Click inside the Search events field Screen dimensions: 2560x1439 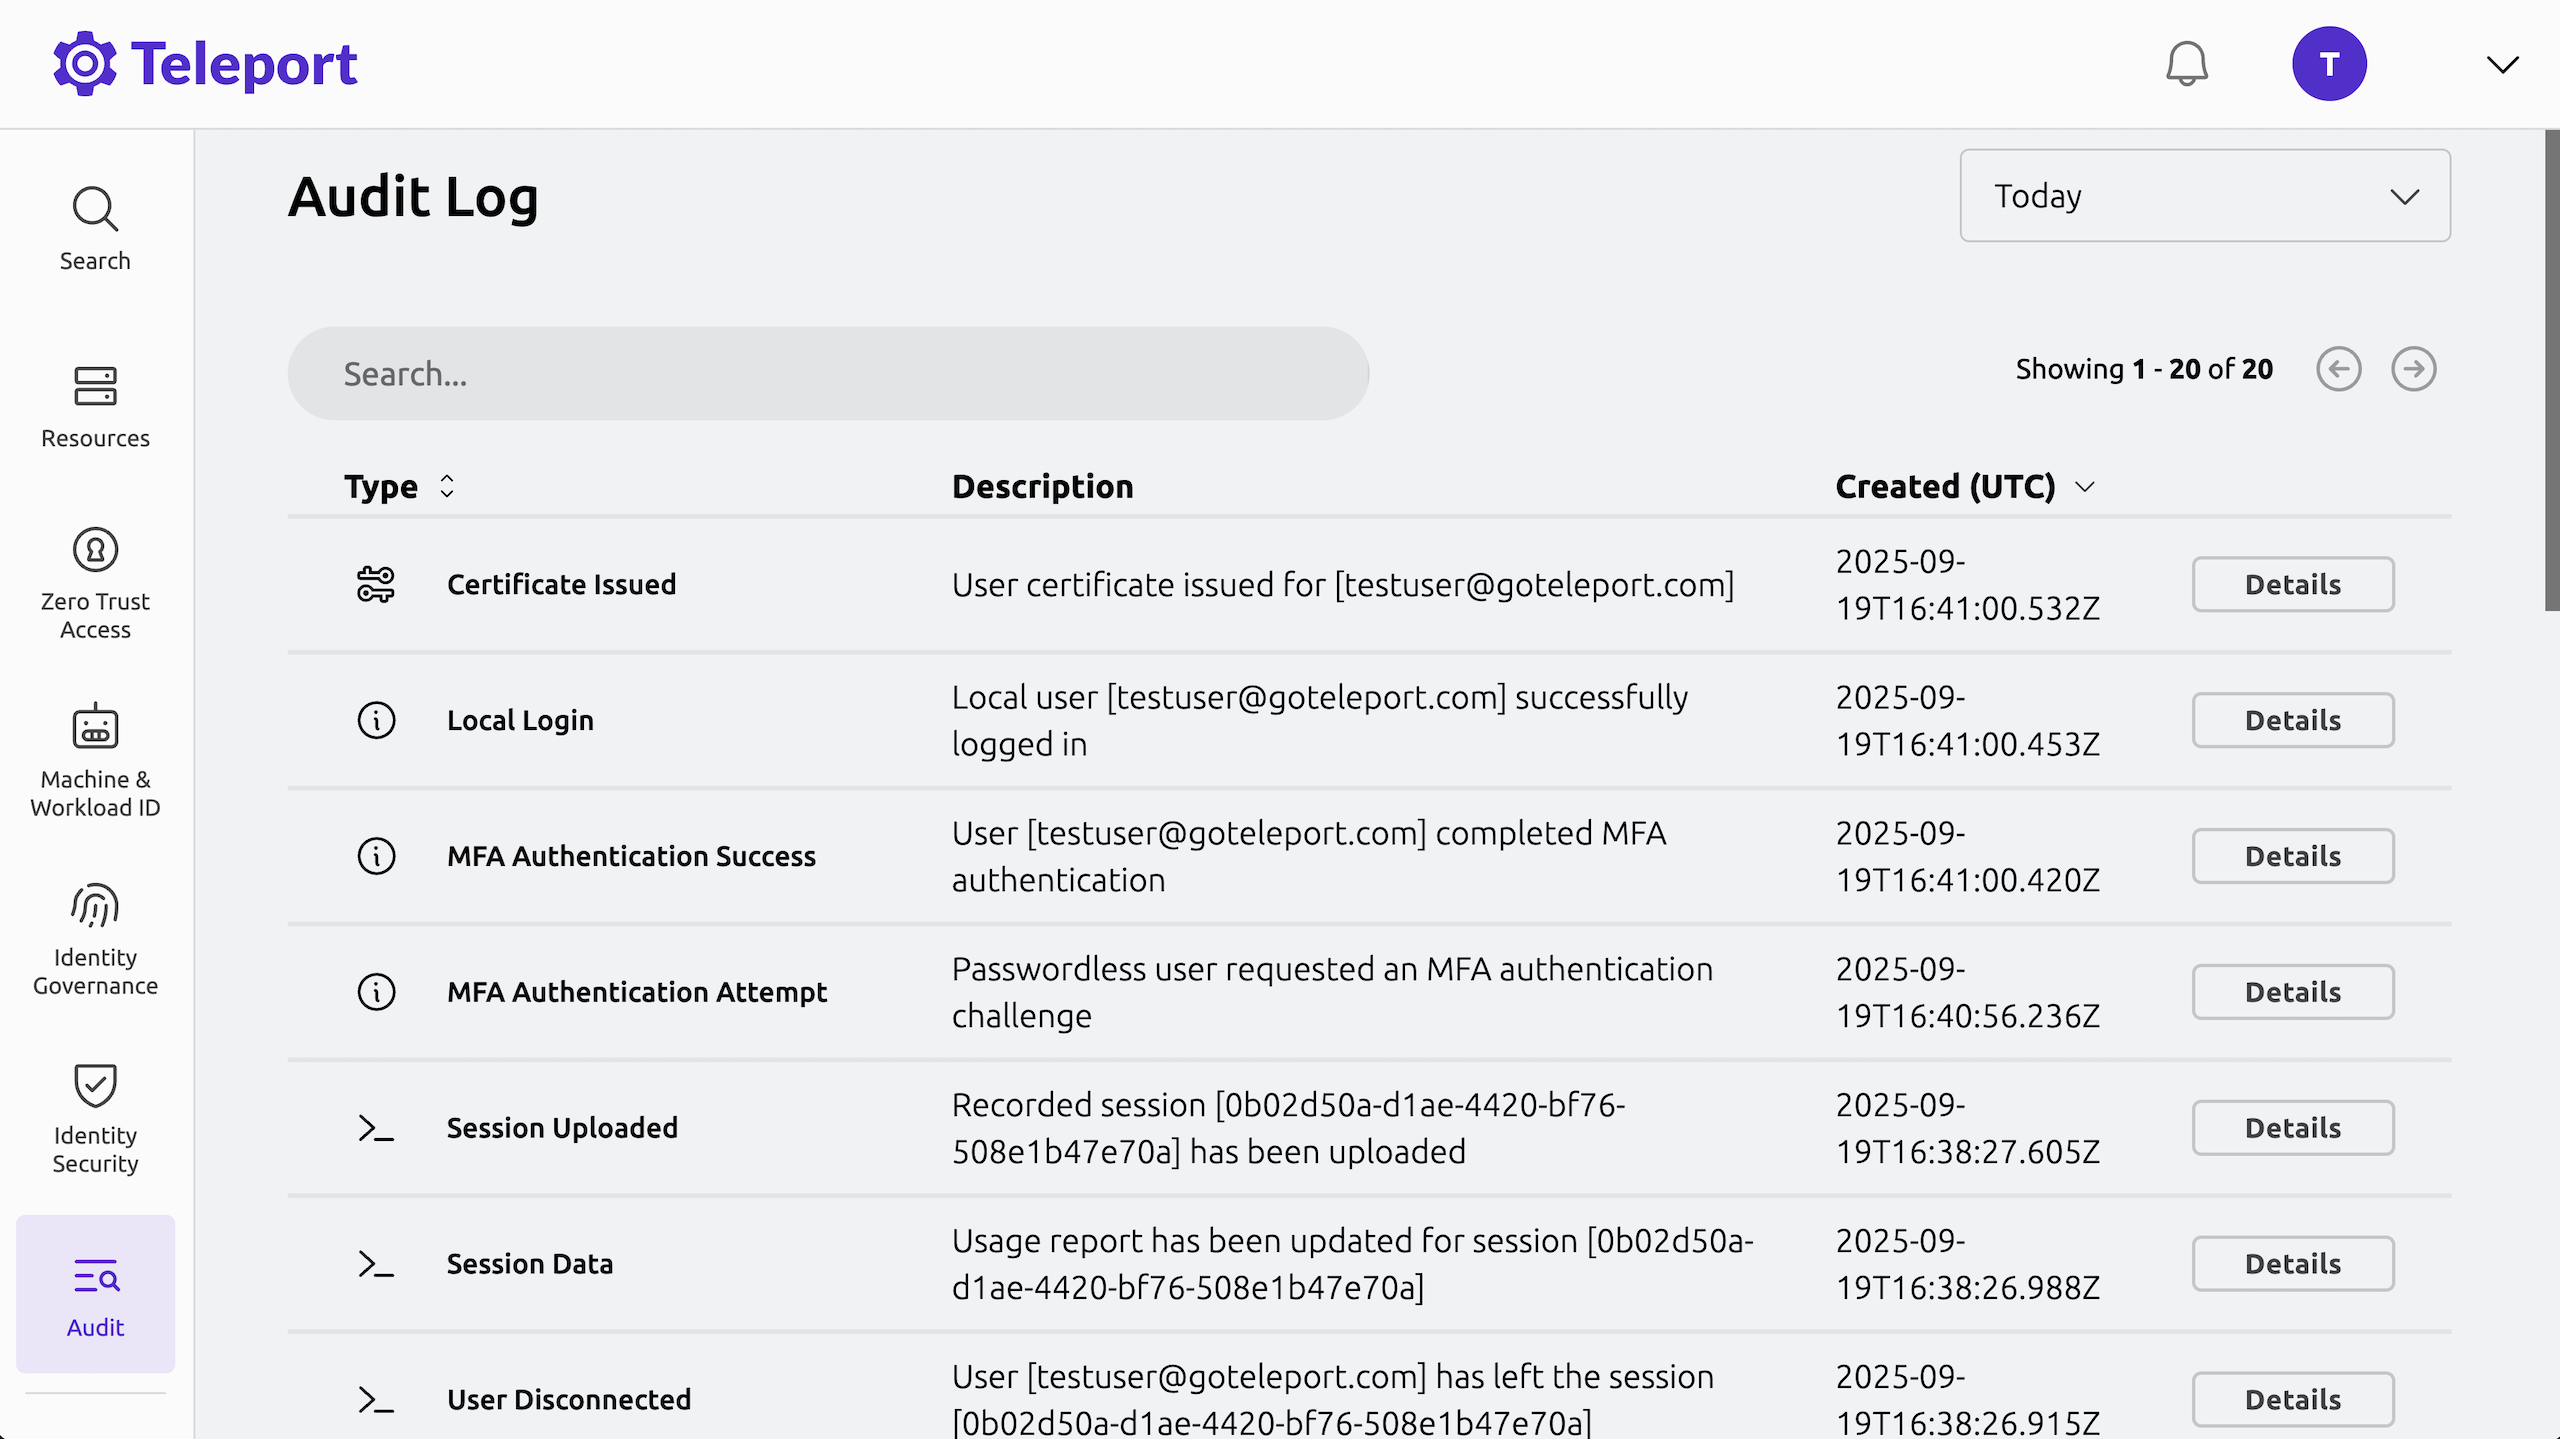pos(828,373)
